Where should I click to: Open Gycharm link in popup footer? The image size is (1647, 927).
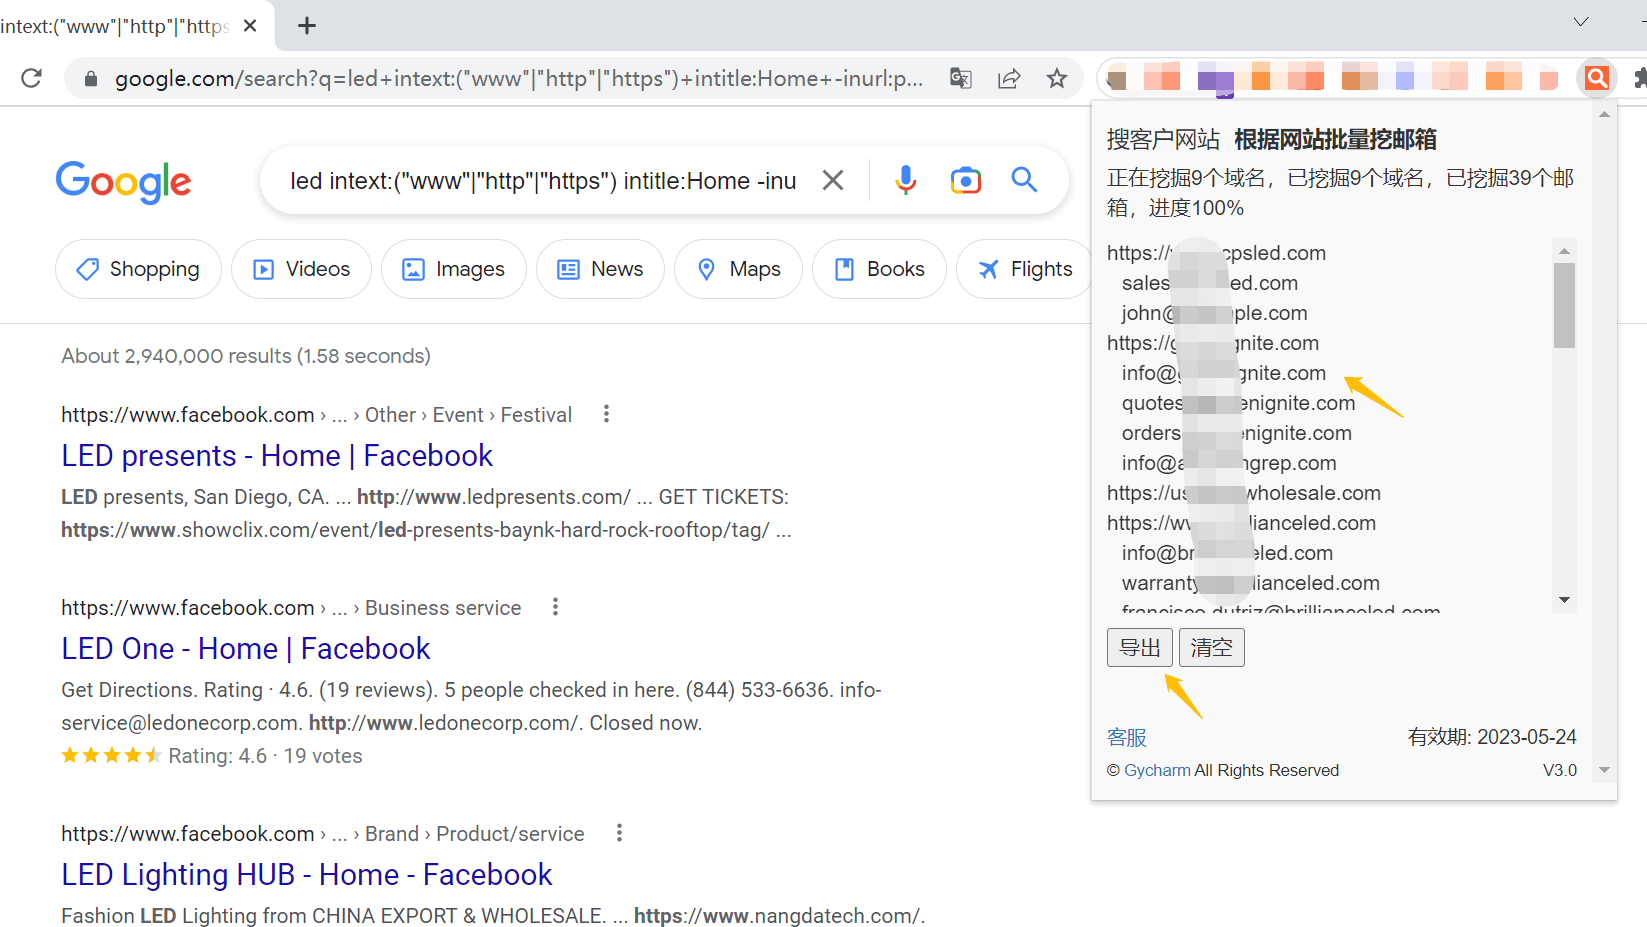1157,770
